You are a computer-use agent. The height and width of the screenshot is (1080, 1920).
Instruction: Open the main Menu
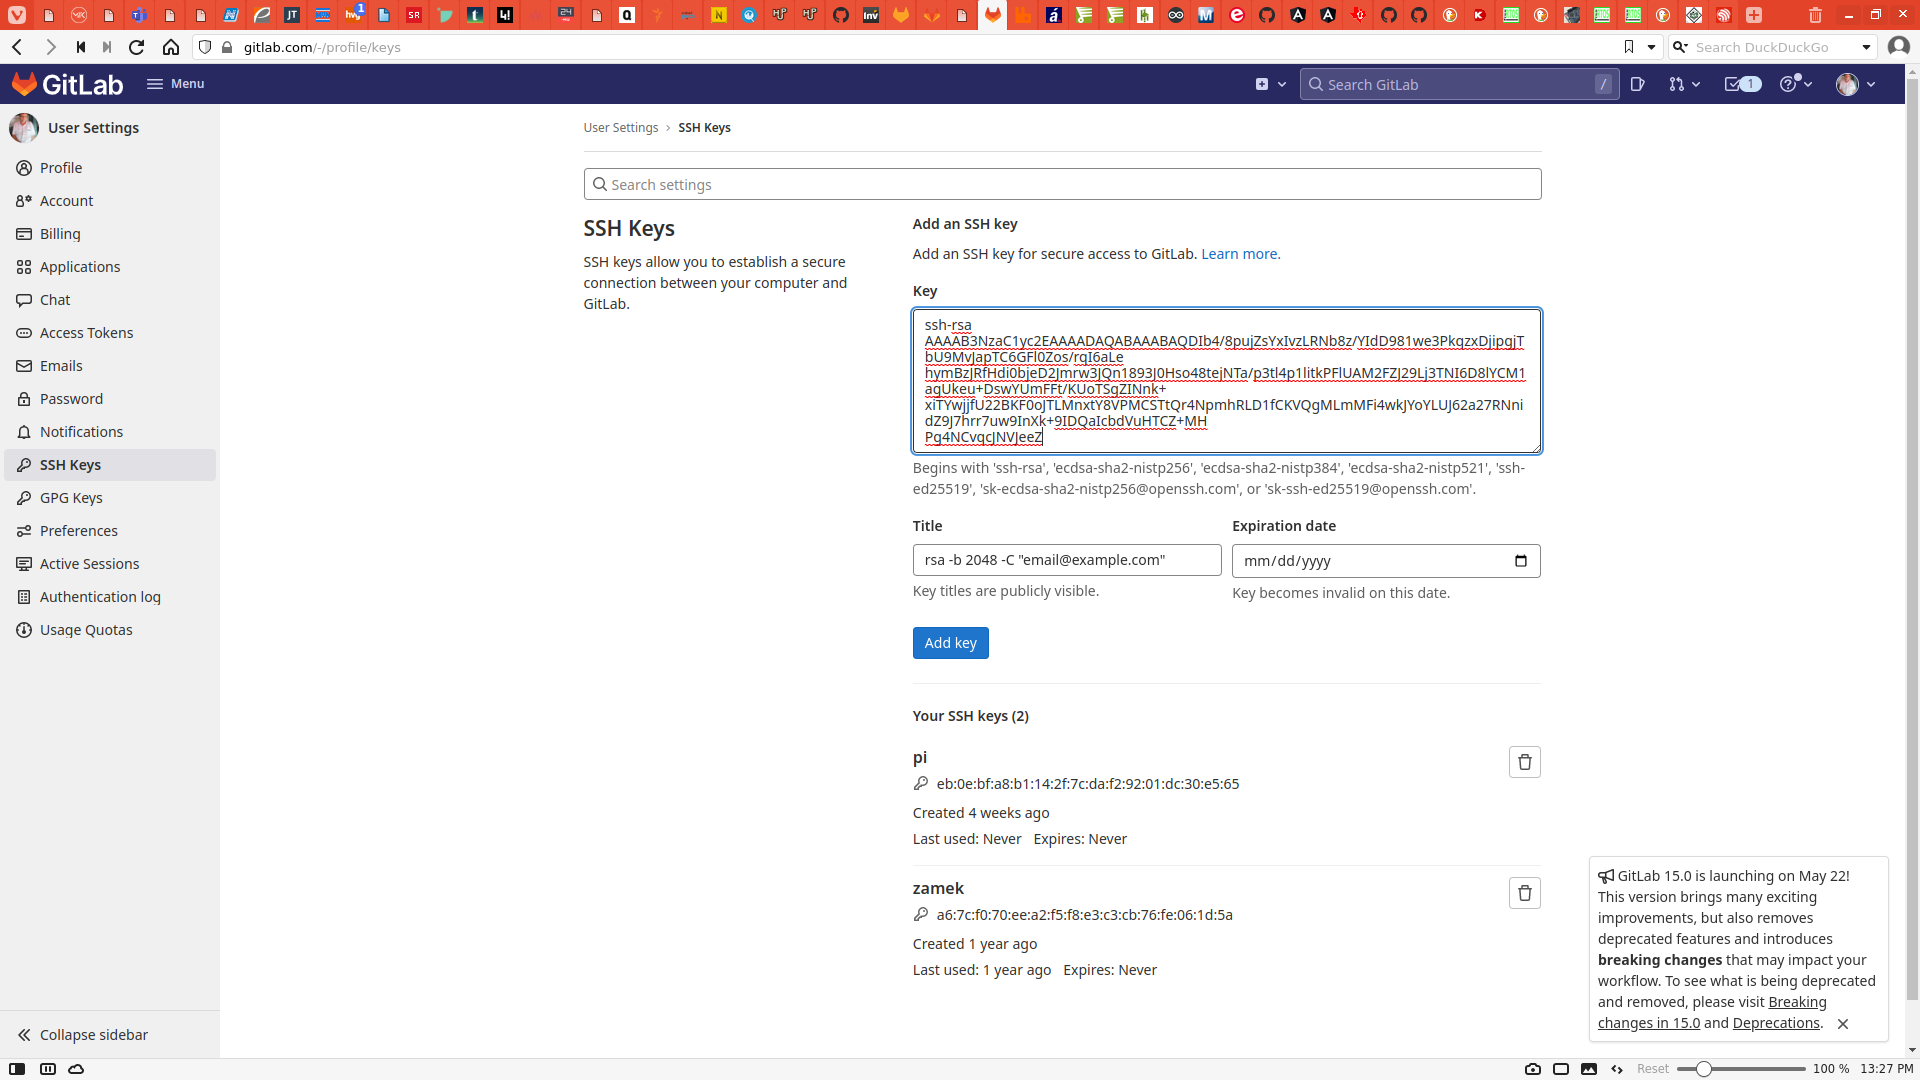pos(175,84)
